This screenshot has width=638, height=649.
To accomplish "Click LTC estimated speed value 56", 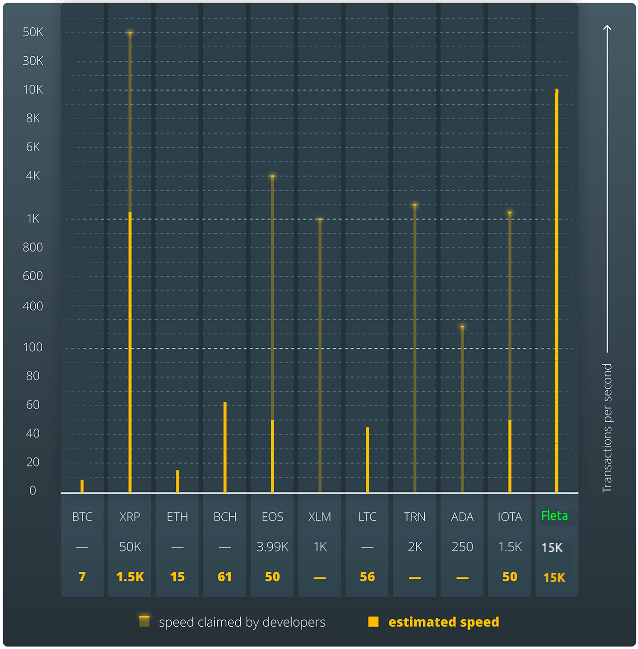I will point(367,577).
